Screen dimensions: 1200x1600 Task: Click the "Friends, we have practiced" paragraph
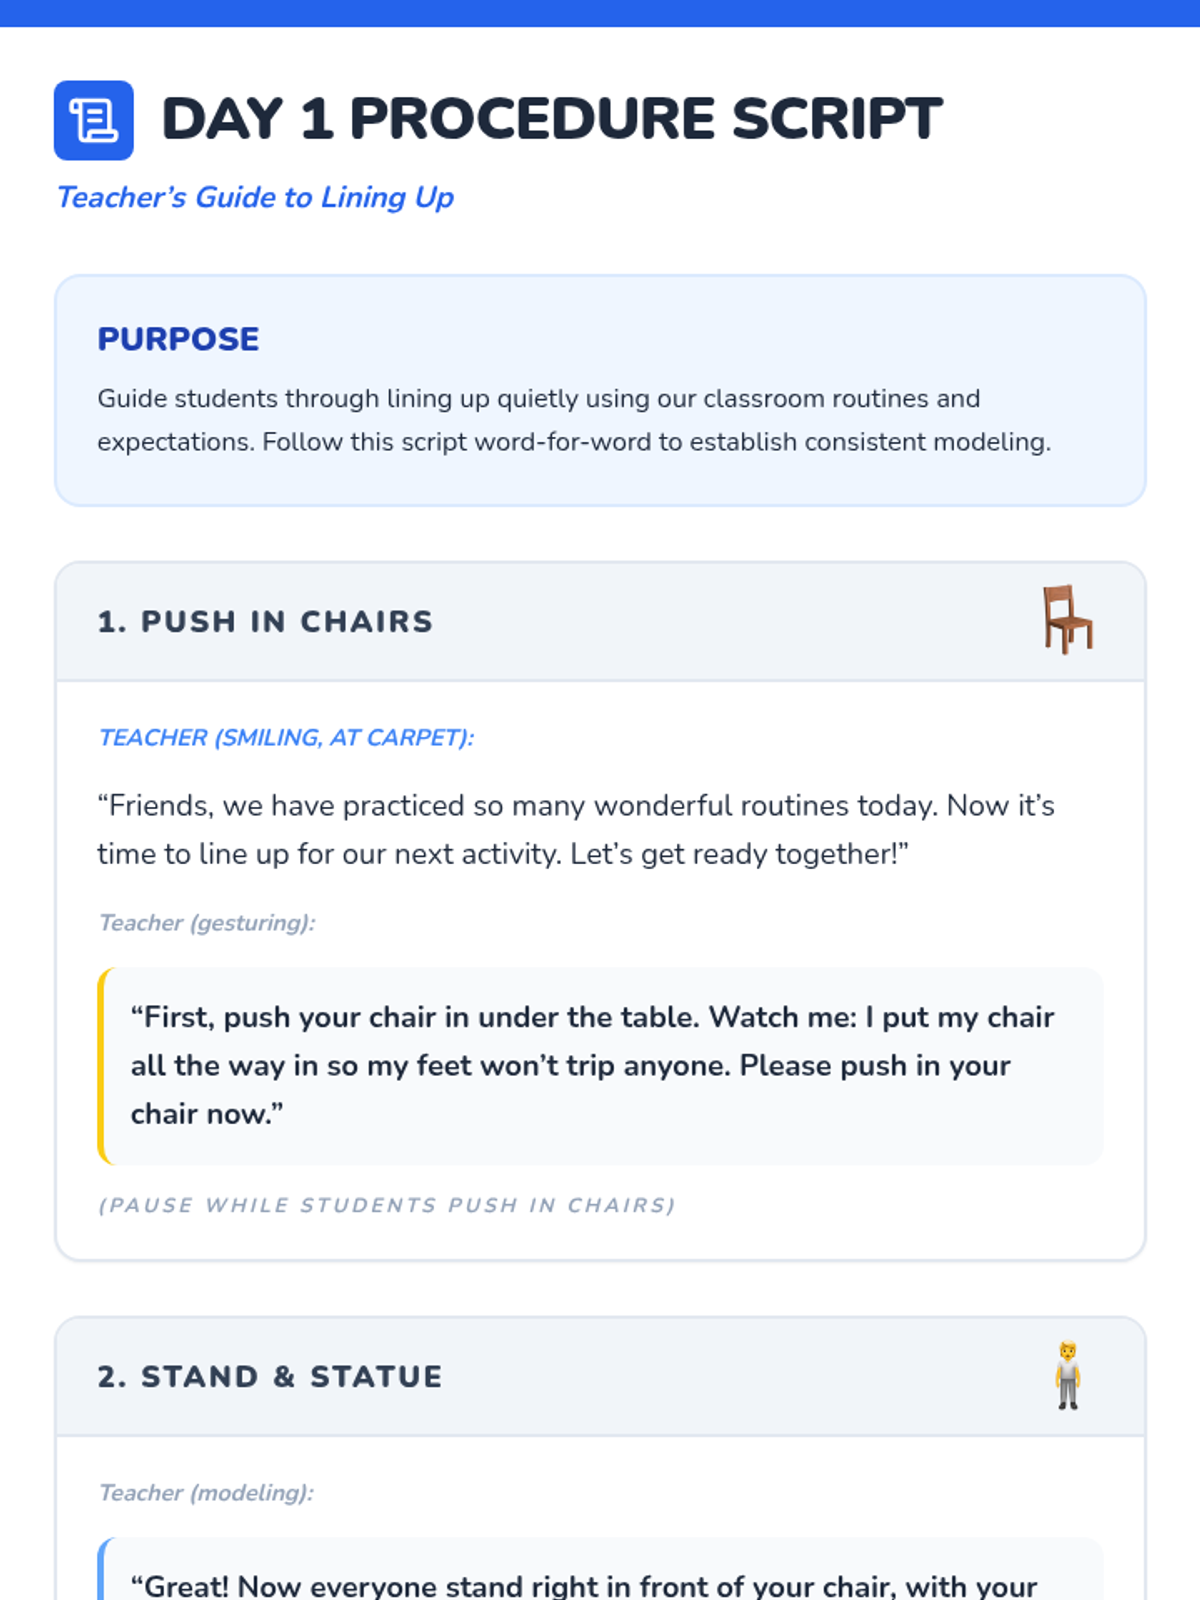pos(575,829)
